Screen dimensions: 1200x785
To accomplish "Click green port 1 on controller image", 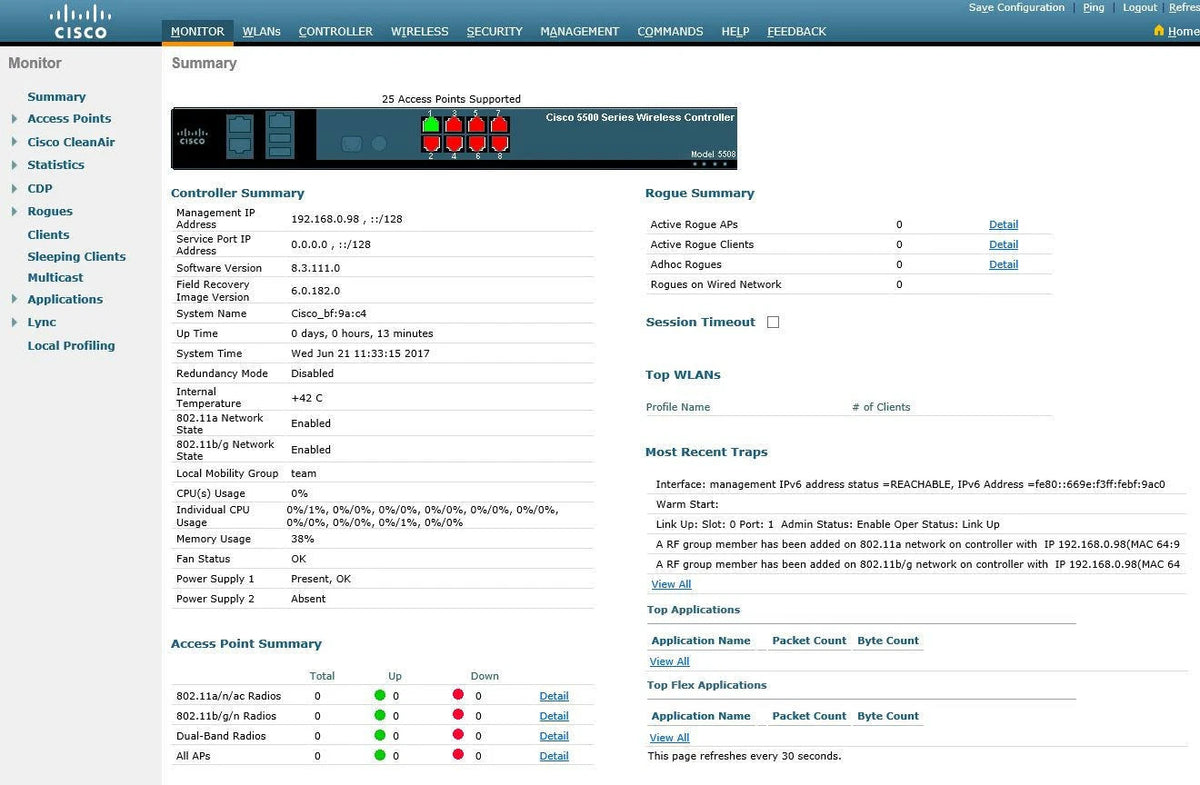I will tap(430, 125).
